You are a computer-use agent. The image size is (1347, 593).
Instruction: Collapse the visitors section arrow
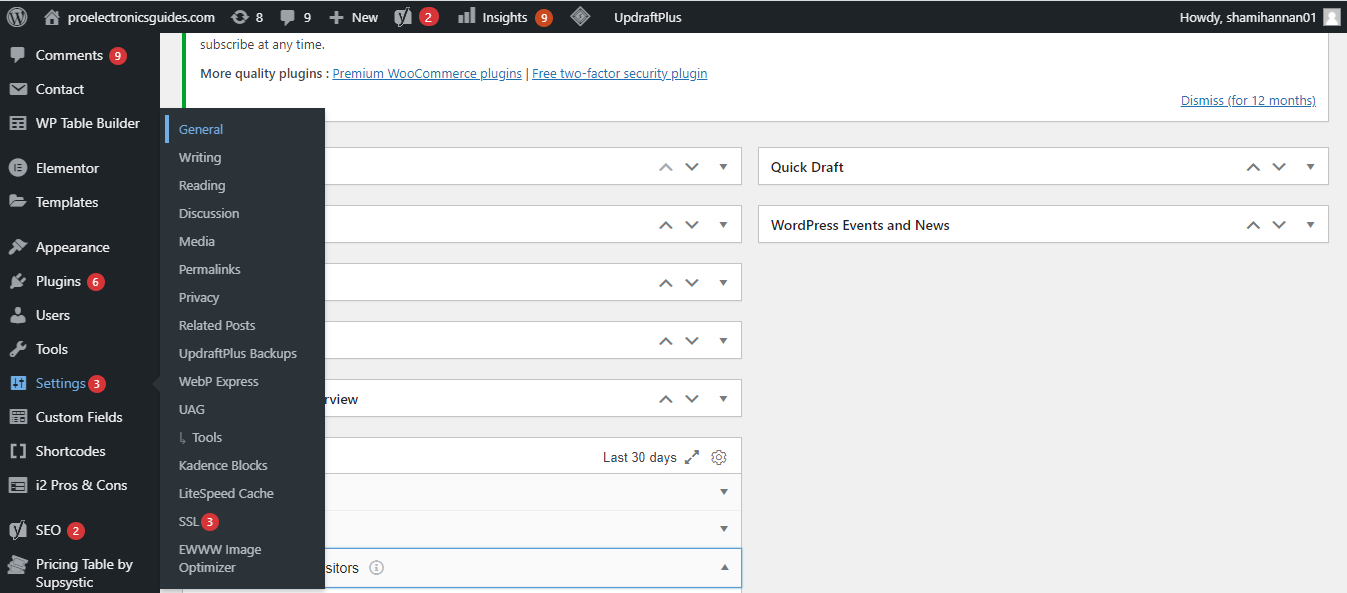(x=724, y=568)
